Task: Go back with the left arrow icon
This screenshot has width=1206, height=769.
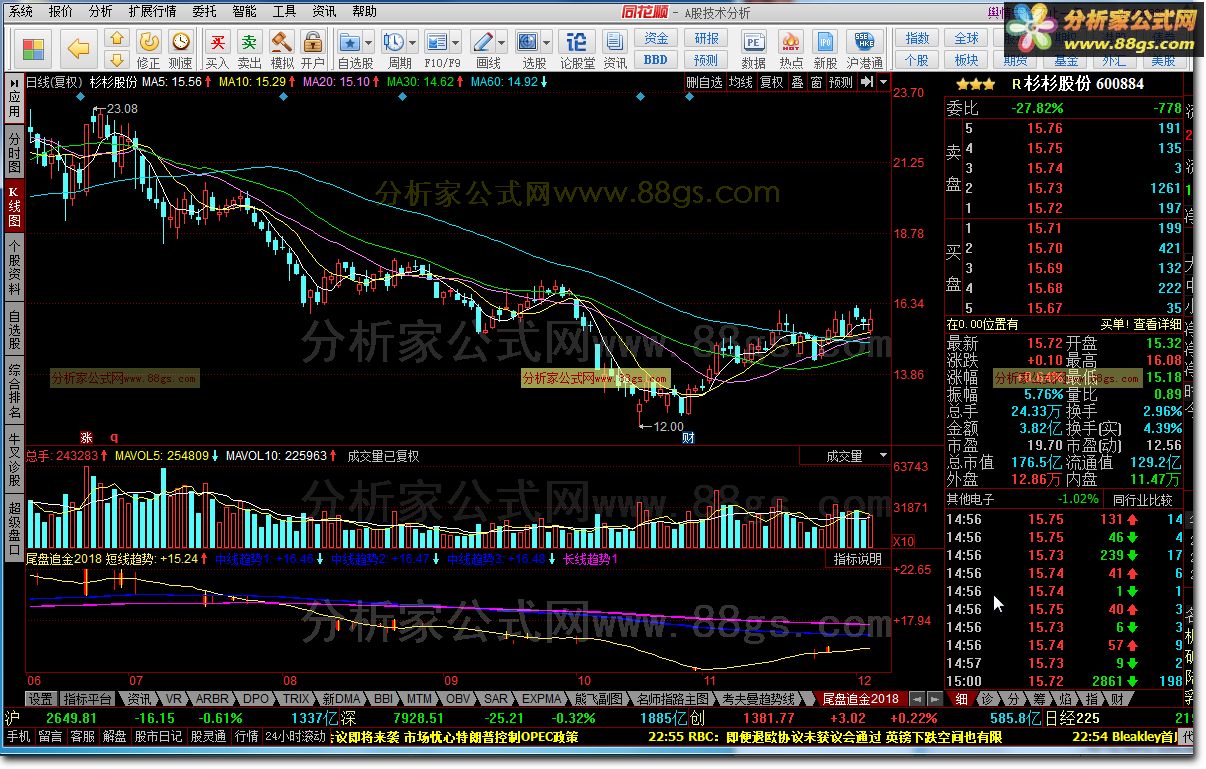Action: 78,47
